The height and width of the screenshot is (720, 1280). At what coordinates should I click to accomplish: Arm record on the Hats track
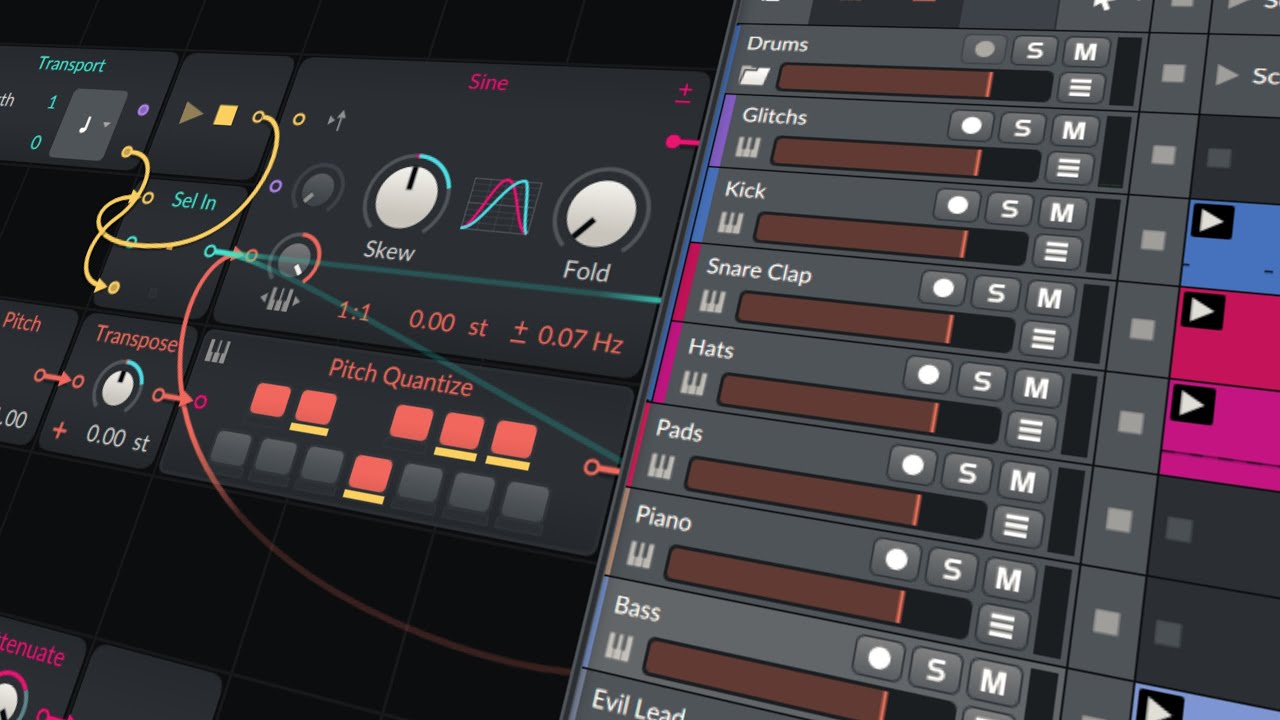[929, 376]
